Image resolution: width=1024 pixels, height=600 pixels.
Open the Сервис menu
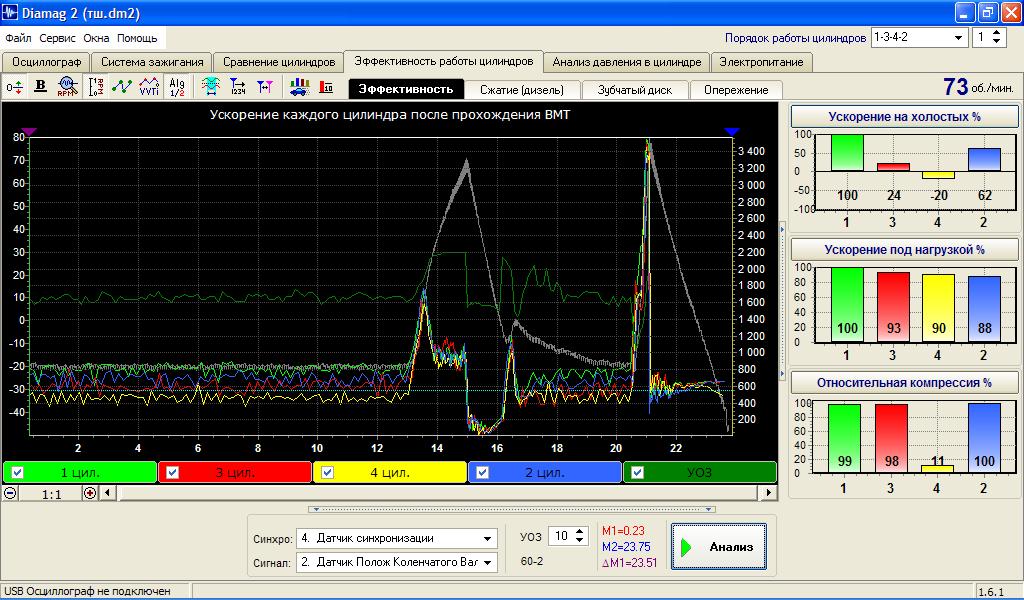click(57, 38)
